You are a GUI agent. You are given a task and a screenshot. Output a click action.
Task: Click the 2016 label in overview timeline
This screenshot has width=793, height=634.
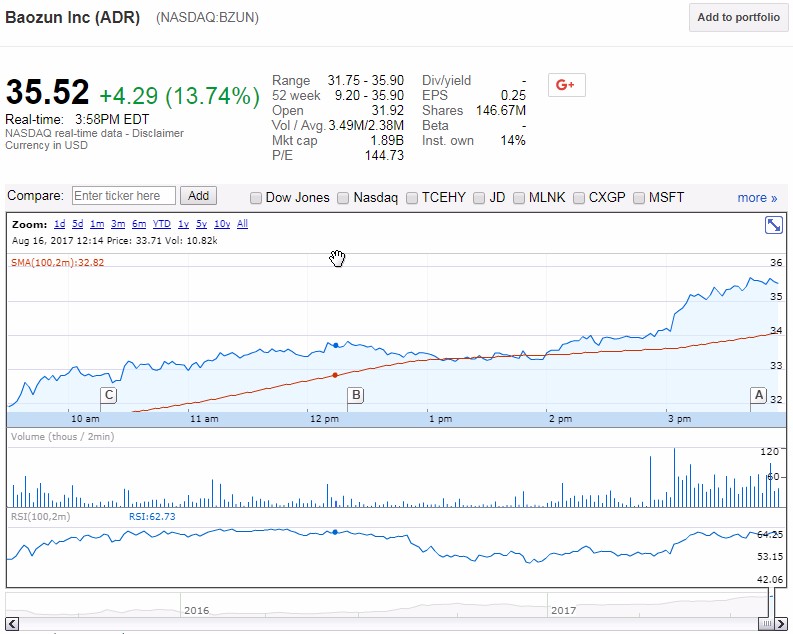point(196,610)
